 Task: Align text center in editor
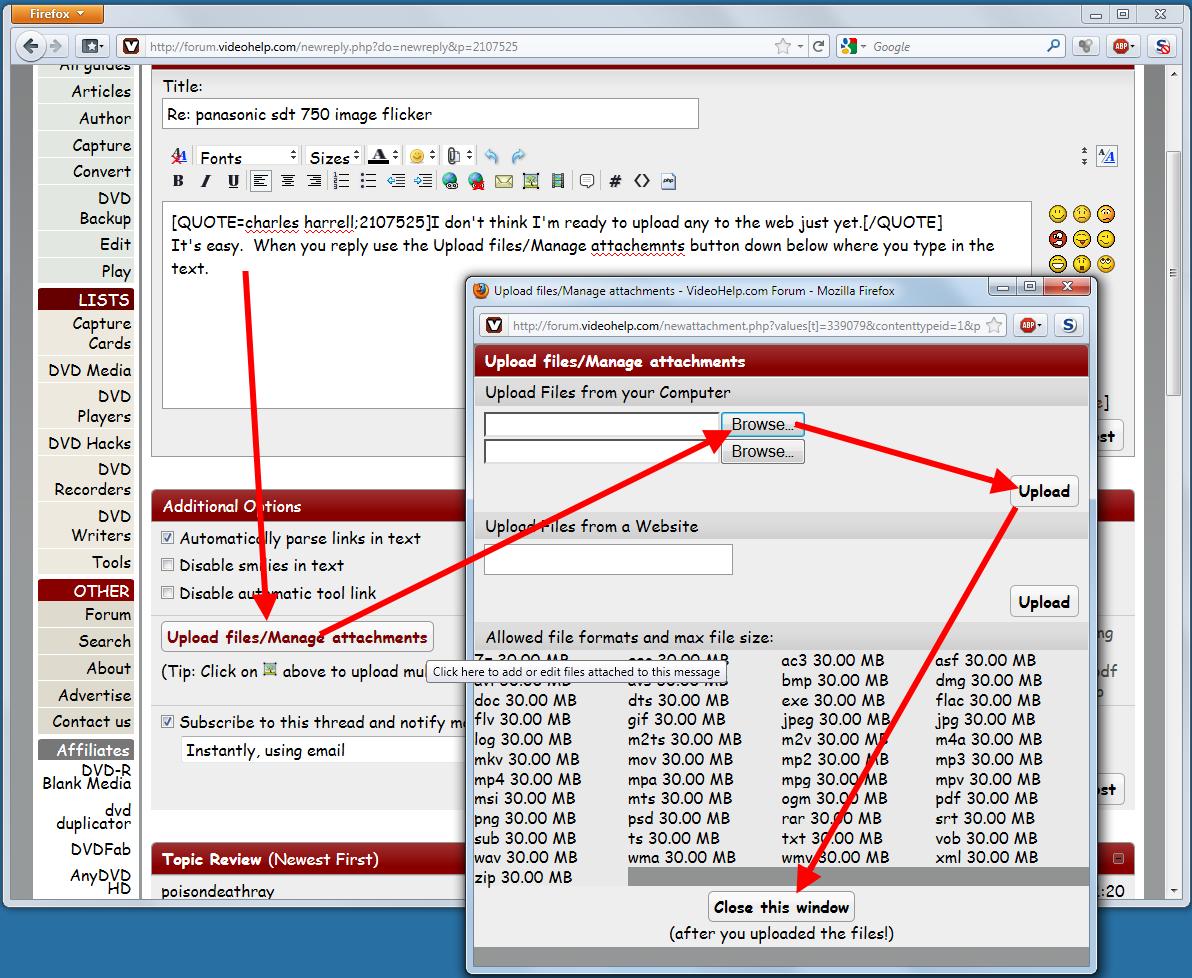click(x=287, y=181)
